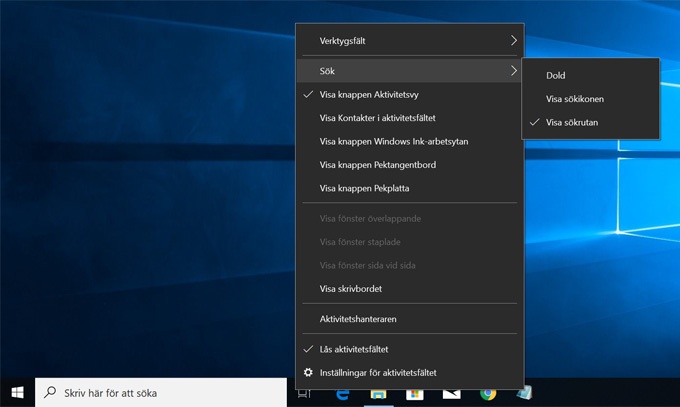
Task: Choose Dold in the Sök submenu
Action: pos(555,75)
